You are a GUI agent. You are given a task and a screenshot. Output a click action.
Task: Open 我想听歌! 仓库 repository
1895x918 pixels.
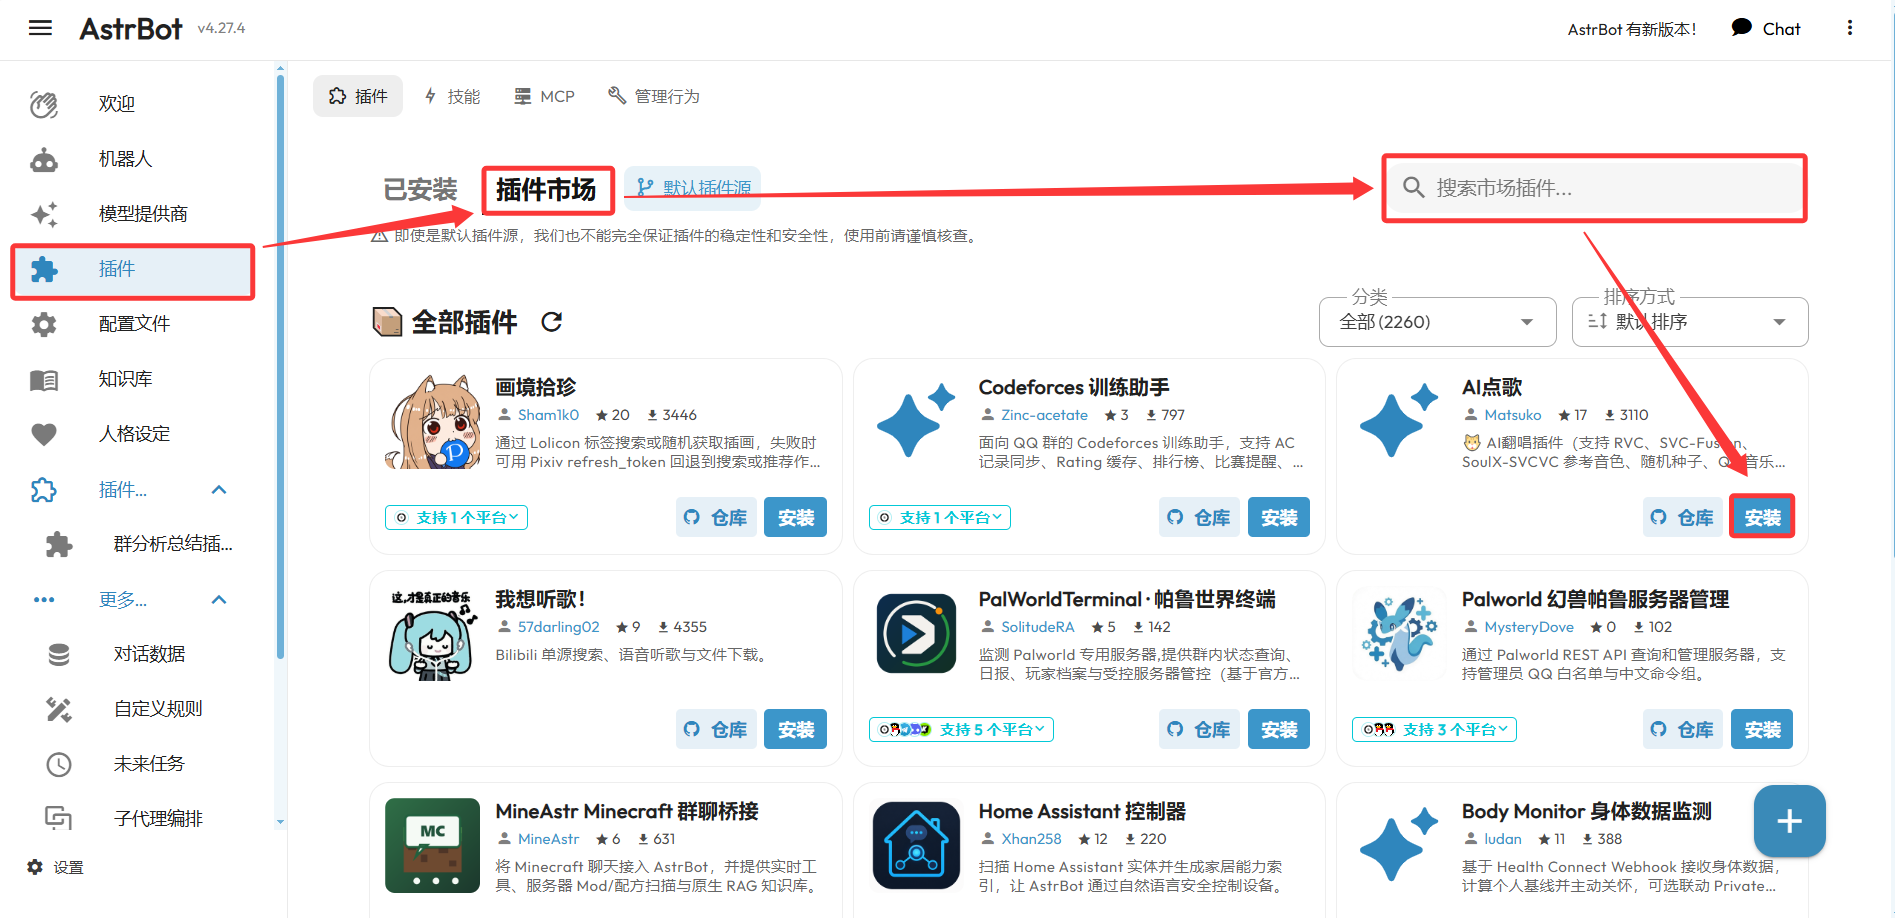[x=716, y=729]
